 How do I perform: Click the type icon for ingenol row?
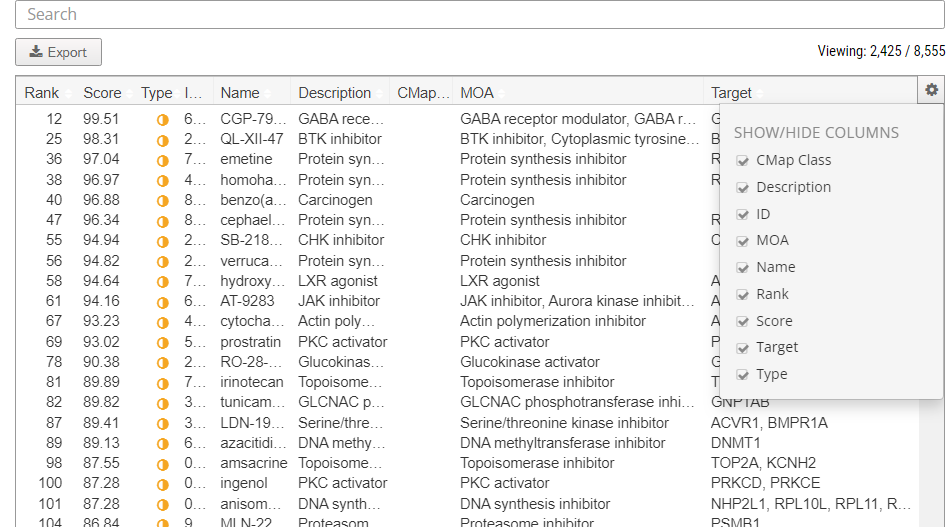[162, 484]
